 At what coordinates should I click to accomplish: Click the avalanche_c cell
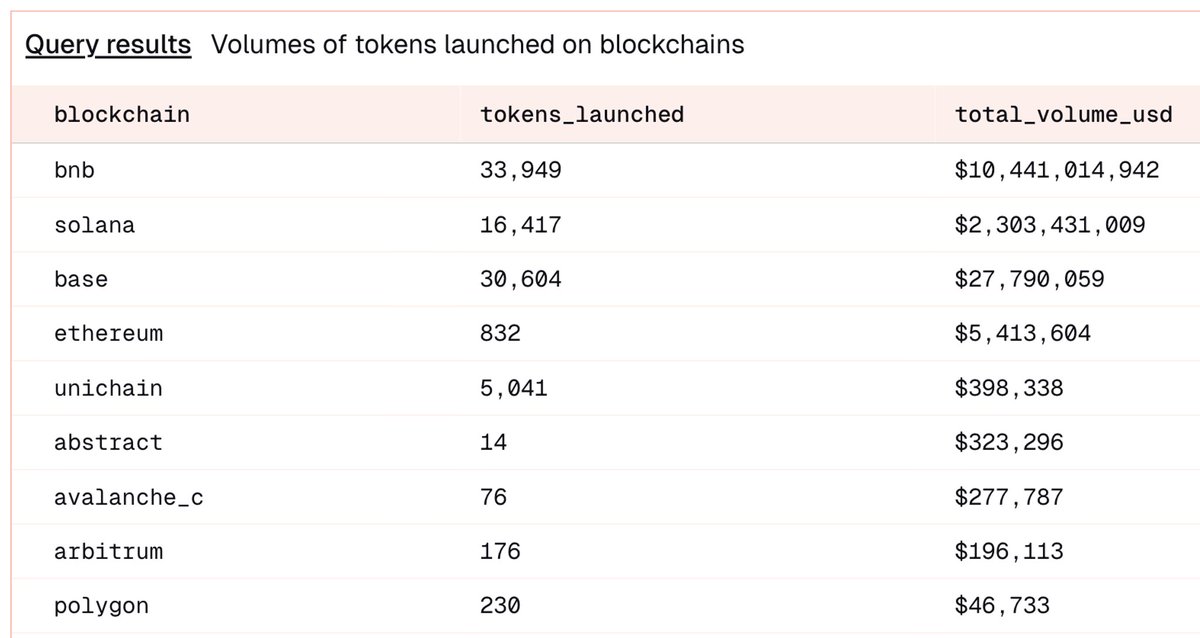pyautogui.click(x=129, y=497)
